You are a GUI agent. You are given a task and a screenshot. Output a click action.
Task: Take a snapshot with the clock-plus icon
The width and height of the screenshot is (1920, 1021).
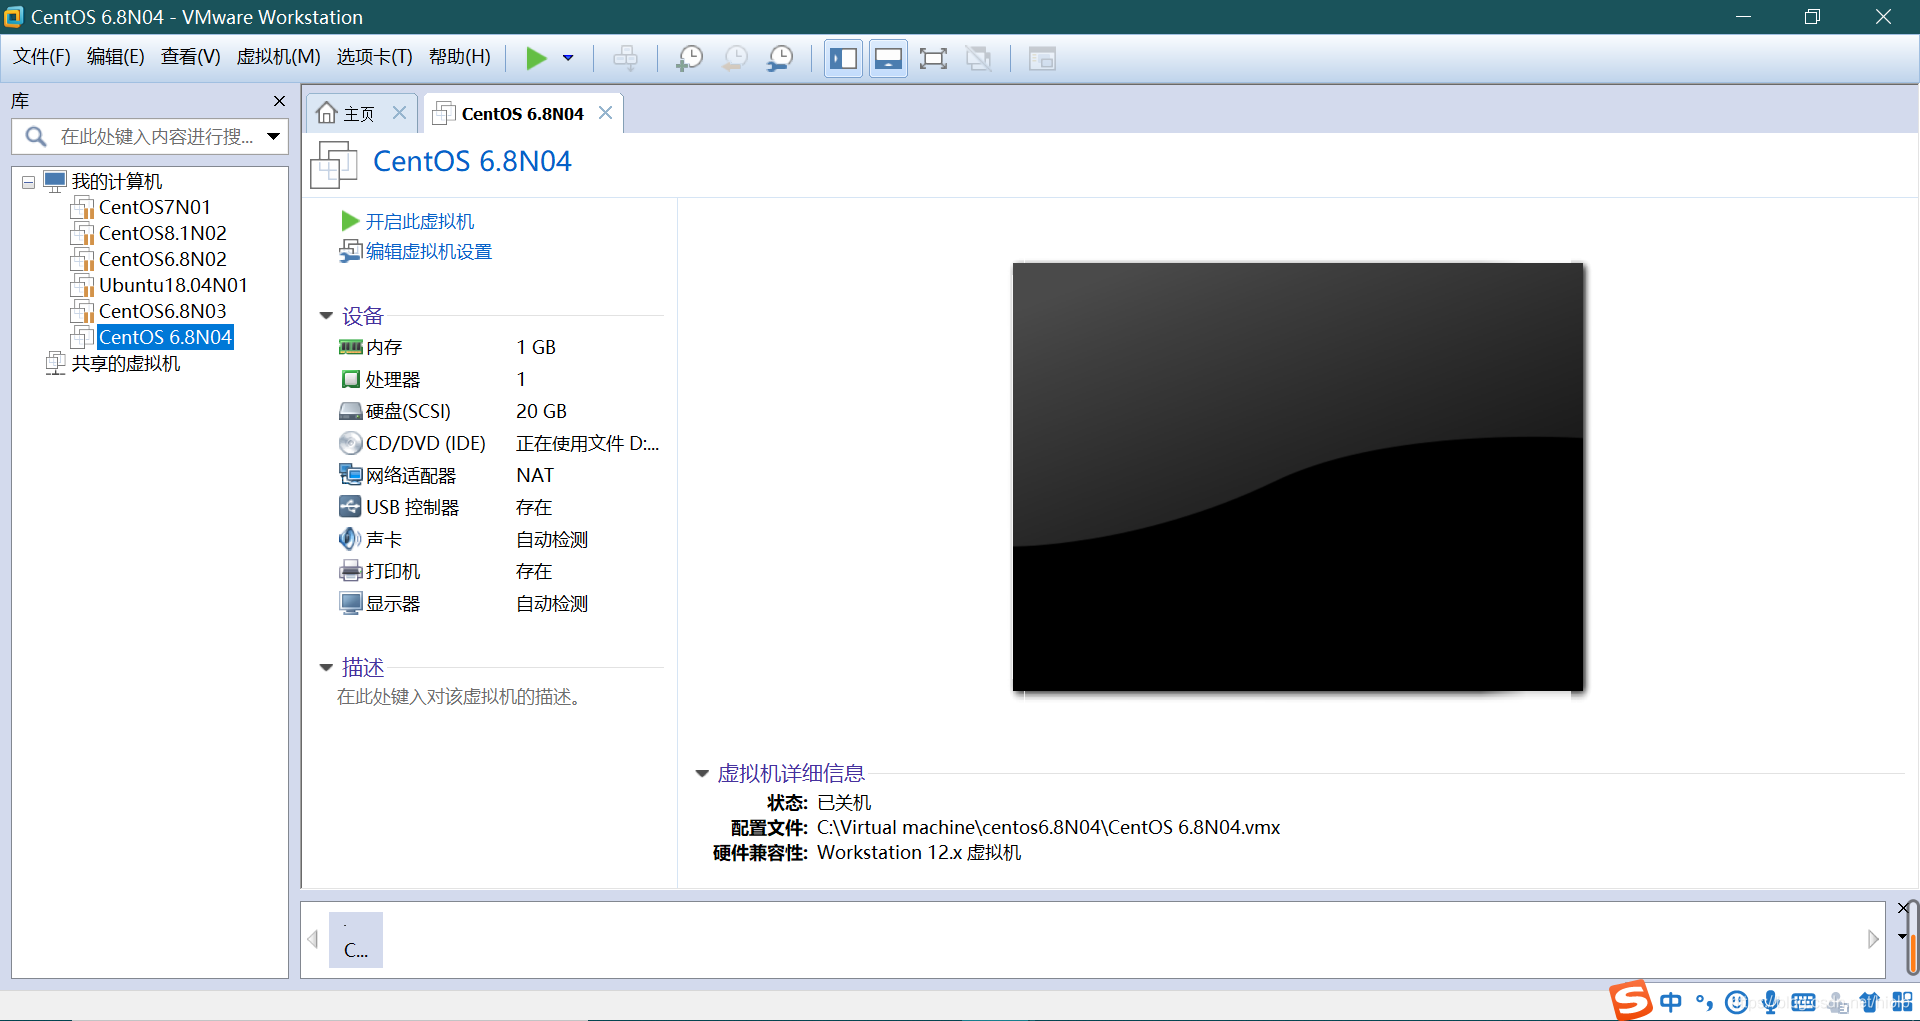click(689, 58)
